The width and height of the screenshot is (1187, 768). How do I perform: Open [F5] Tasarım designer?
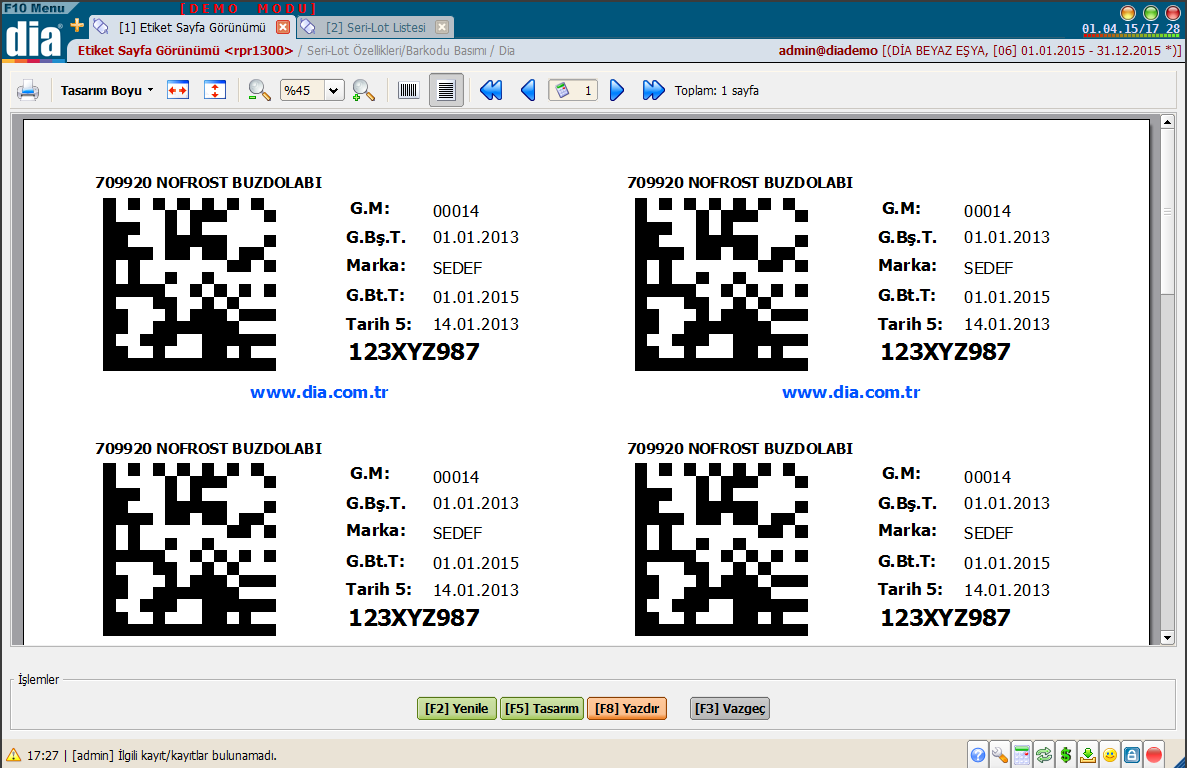[x=542, y=709]
